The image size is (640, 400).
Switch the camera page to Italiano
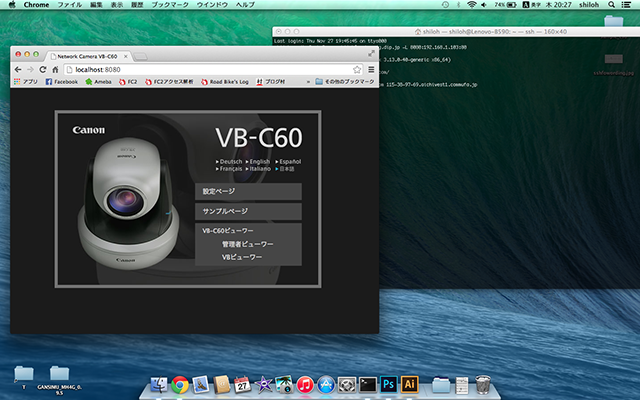click(x=258, y=169)
